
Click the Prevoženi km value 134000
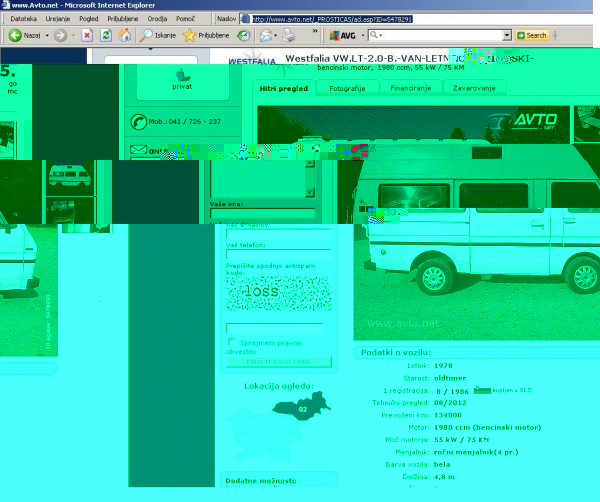pos(448,415)
